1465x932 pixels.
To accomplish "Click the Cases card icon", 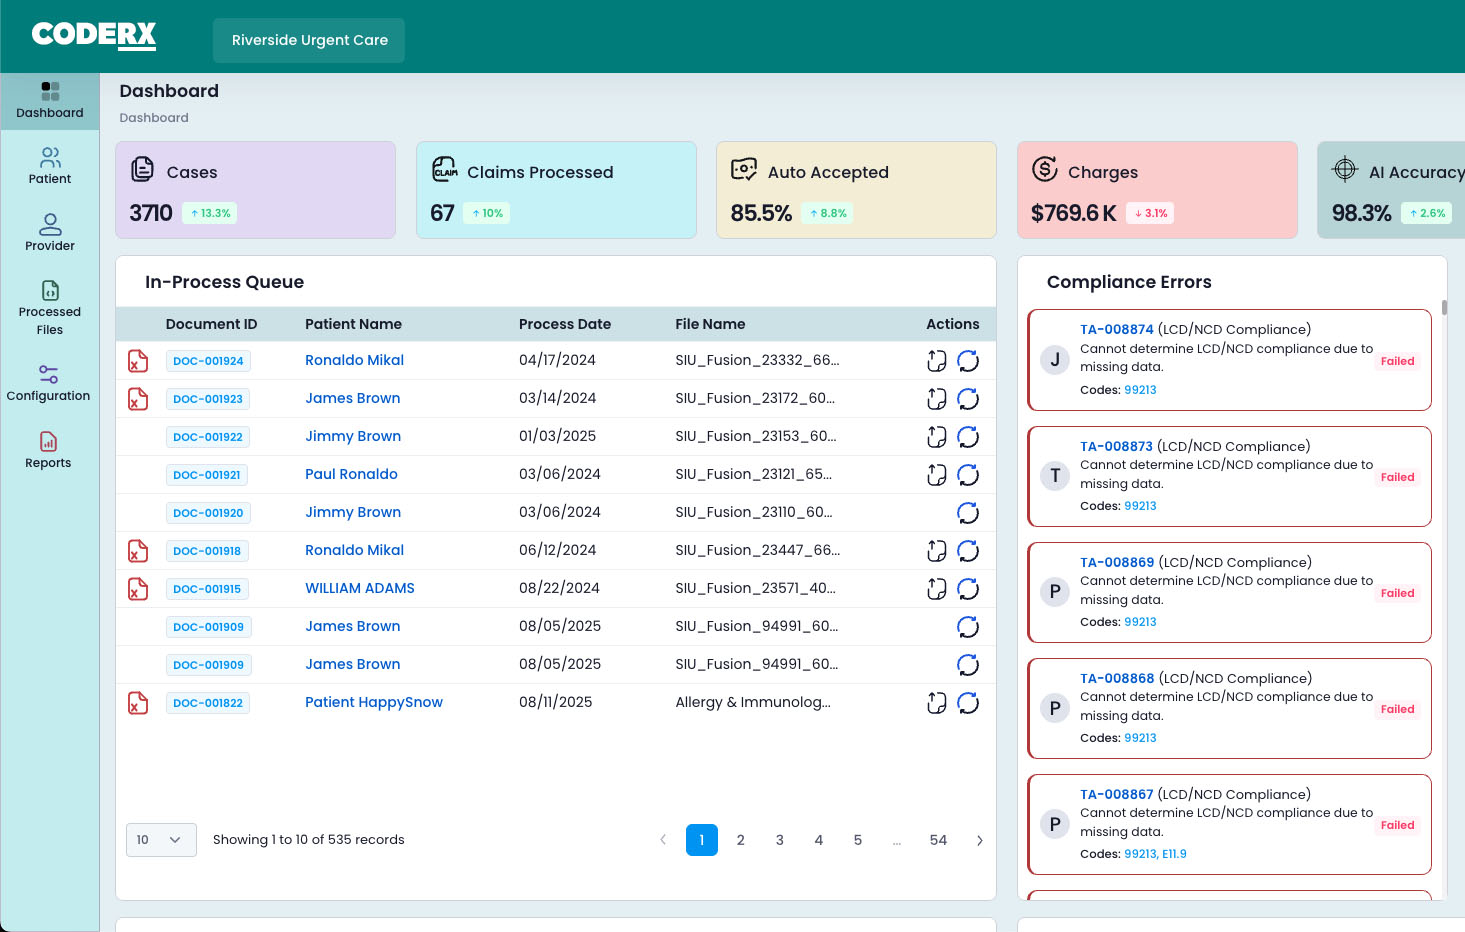I will point(143,170).
